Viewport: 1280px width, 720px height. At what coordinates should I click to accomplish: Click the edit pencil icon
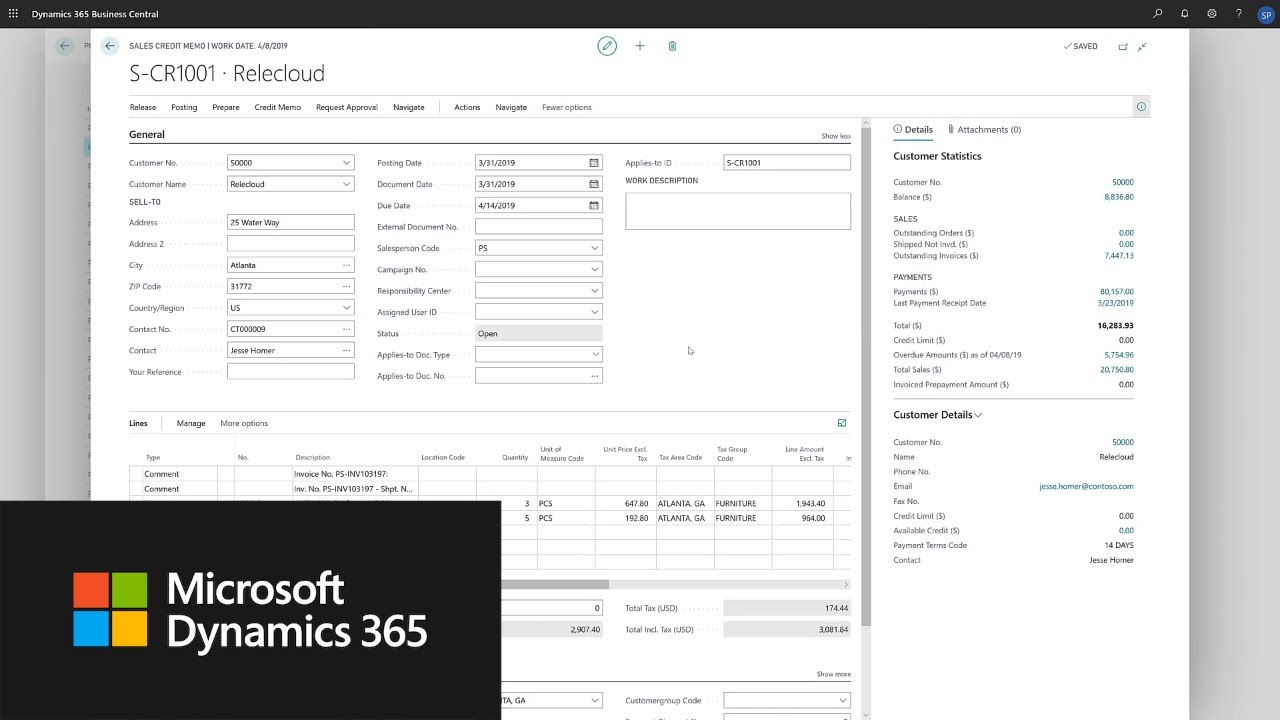click(x=607, y=46)
